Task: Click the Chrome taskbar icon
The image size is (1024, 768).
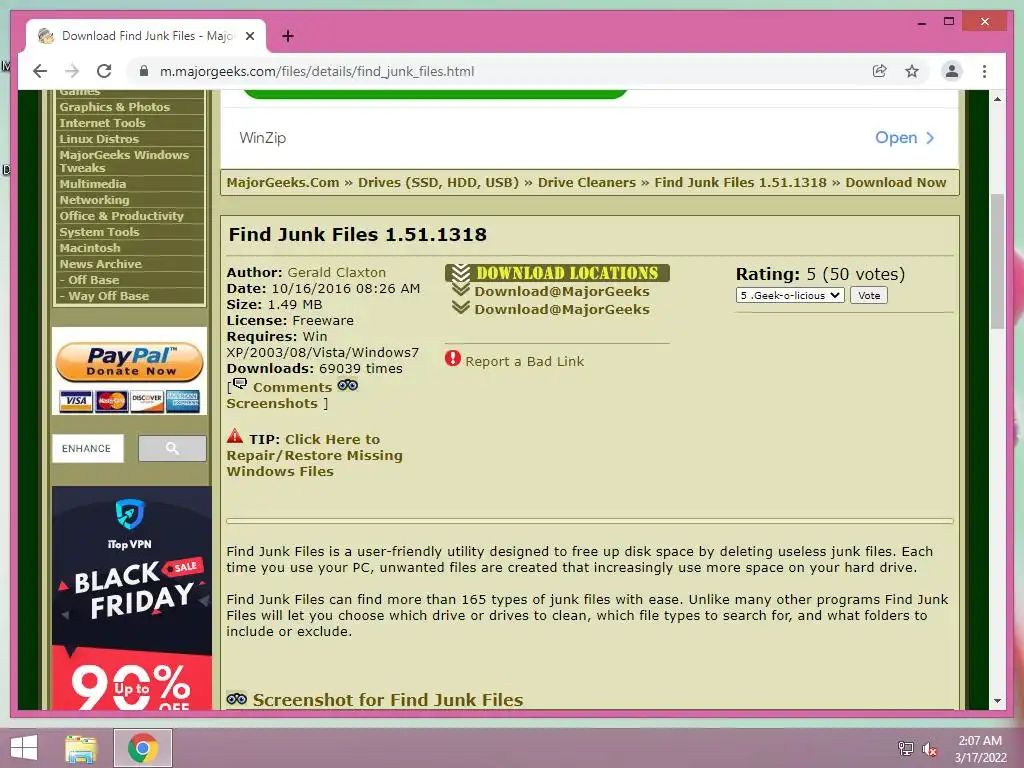Action: coord(142,748)
